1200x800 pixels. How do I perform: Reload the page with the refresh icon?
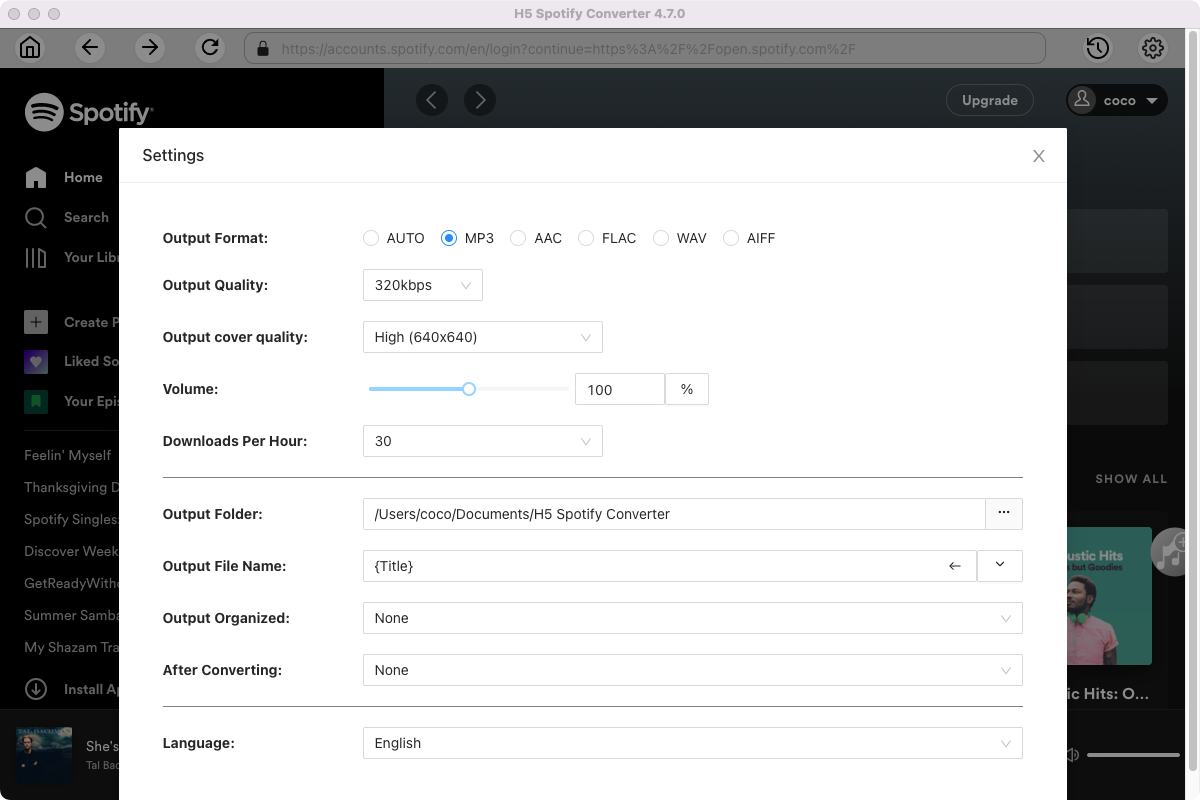[x=210, y=47]
